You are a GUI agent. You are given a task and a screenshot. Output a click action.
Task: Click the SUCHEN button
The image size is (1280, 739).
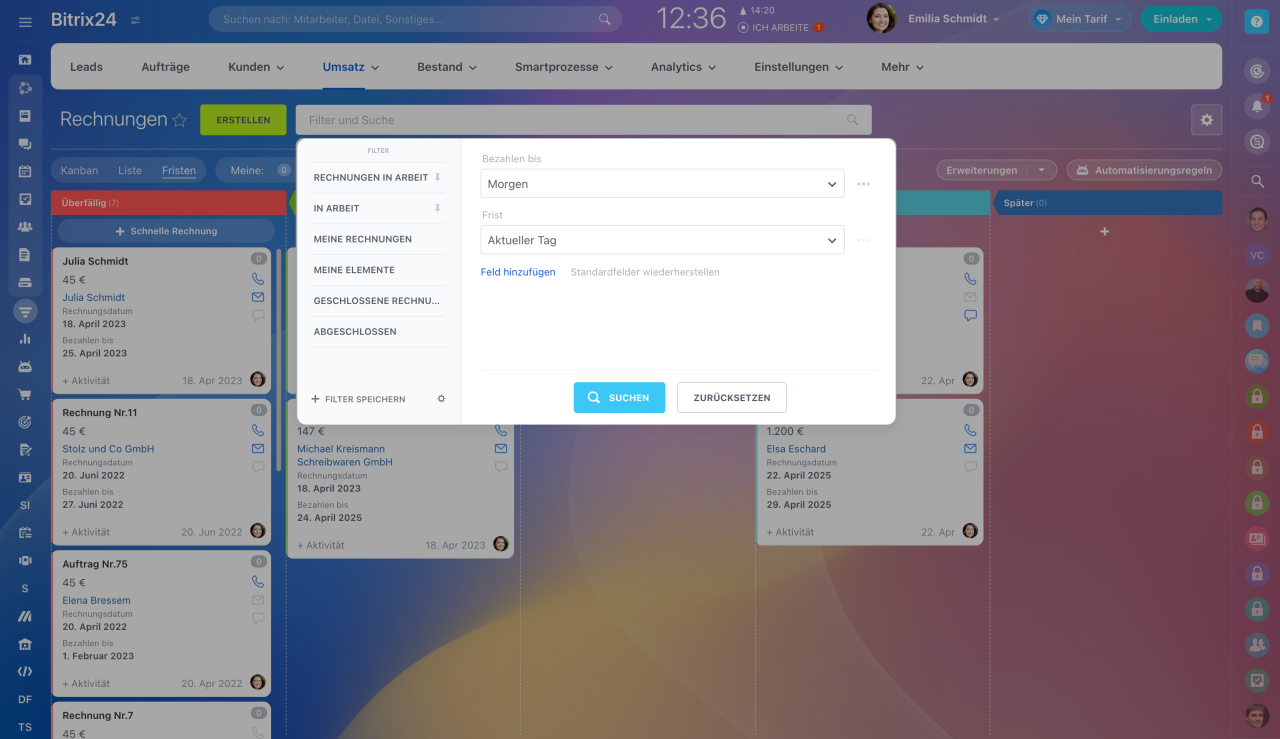619,397
